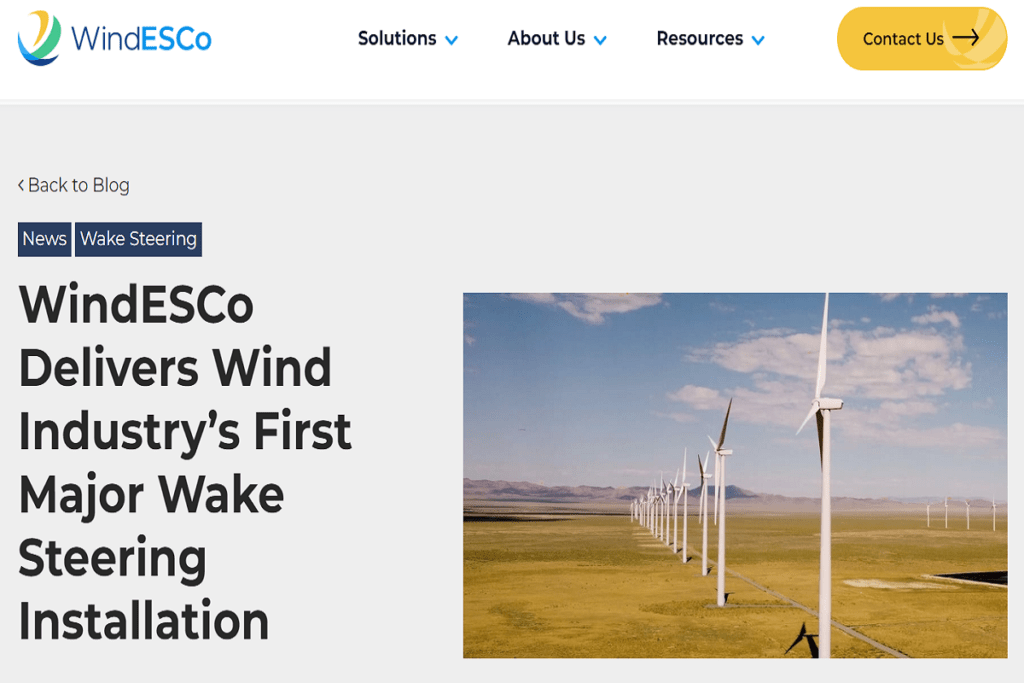Open the wind farm hero photo
1024x683 pixels.
735,475
